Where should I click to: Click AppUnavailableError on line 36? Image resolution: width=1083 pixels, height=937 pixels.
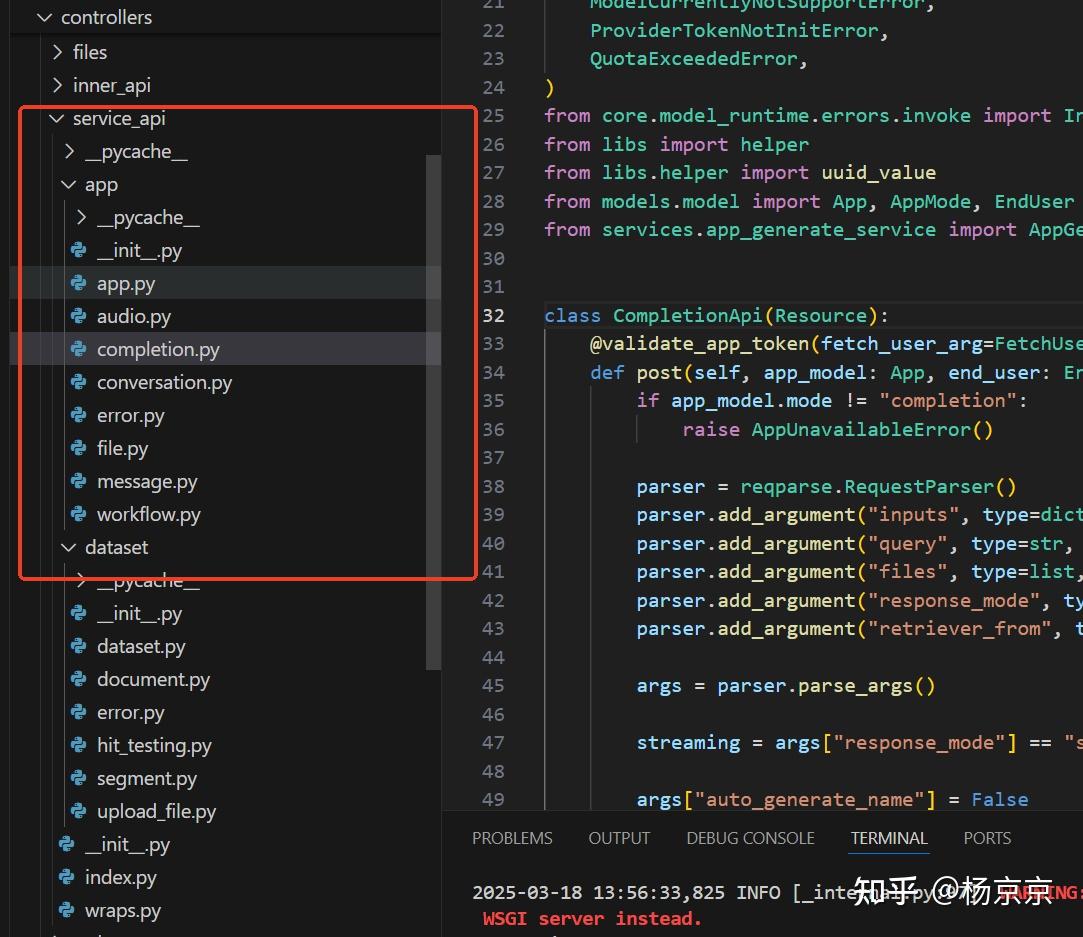pos(861,429)
